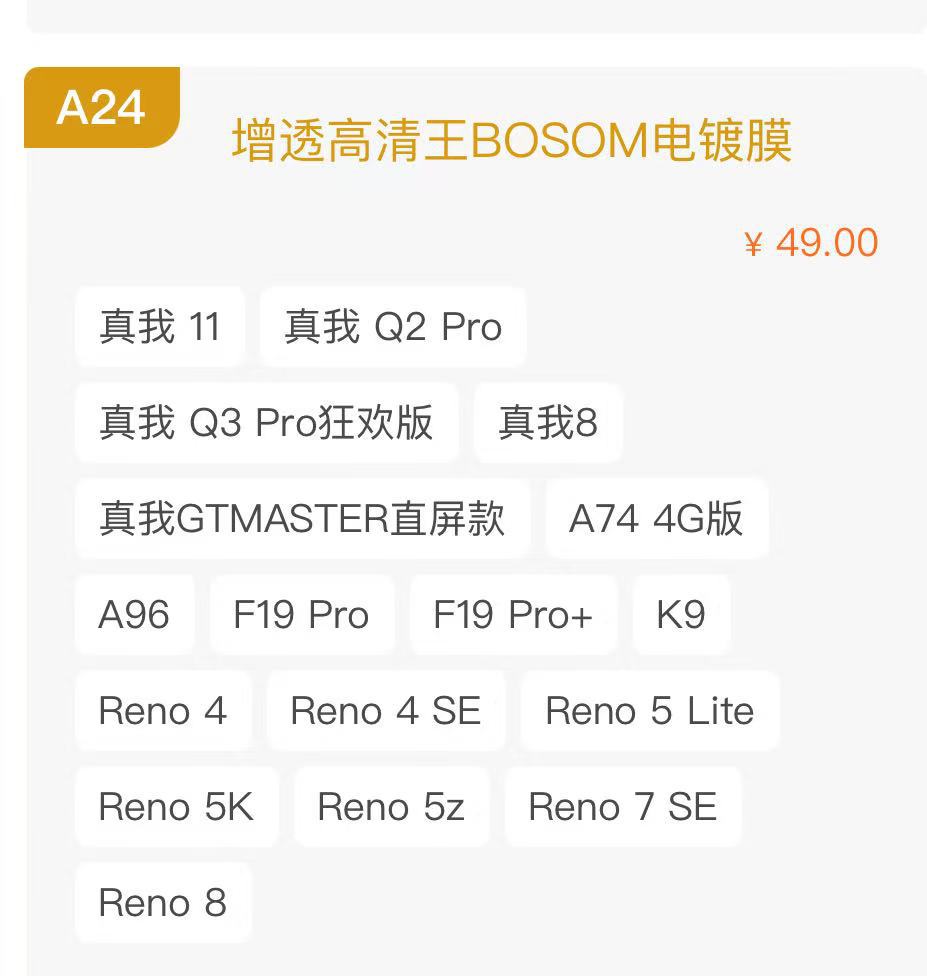The width and height of the screenshot is (927, 976).
Task: Tap the Reno 4 SE tag
Action: (386, 711)
